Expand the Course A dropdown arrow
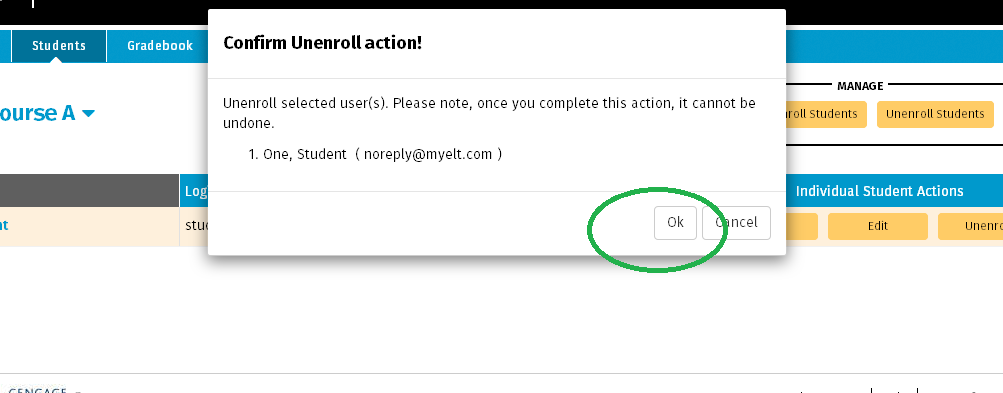This screenshot has height=393, width=1003. click(x=89, y=114)
